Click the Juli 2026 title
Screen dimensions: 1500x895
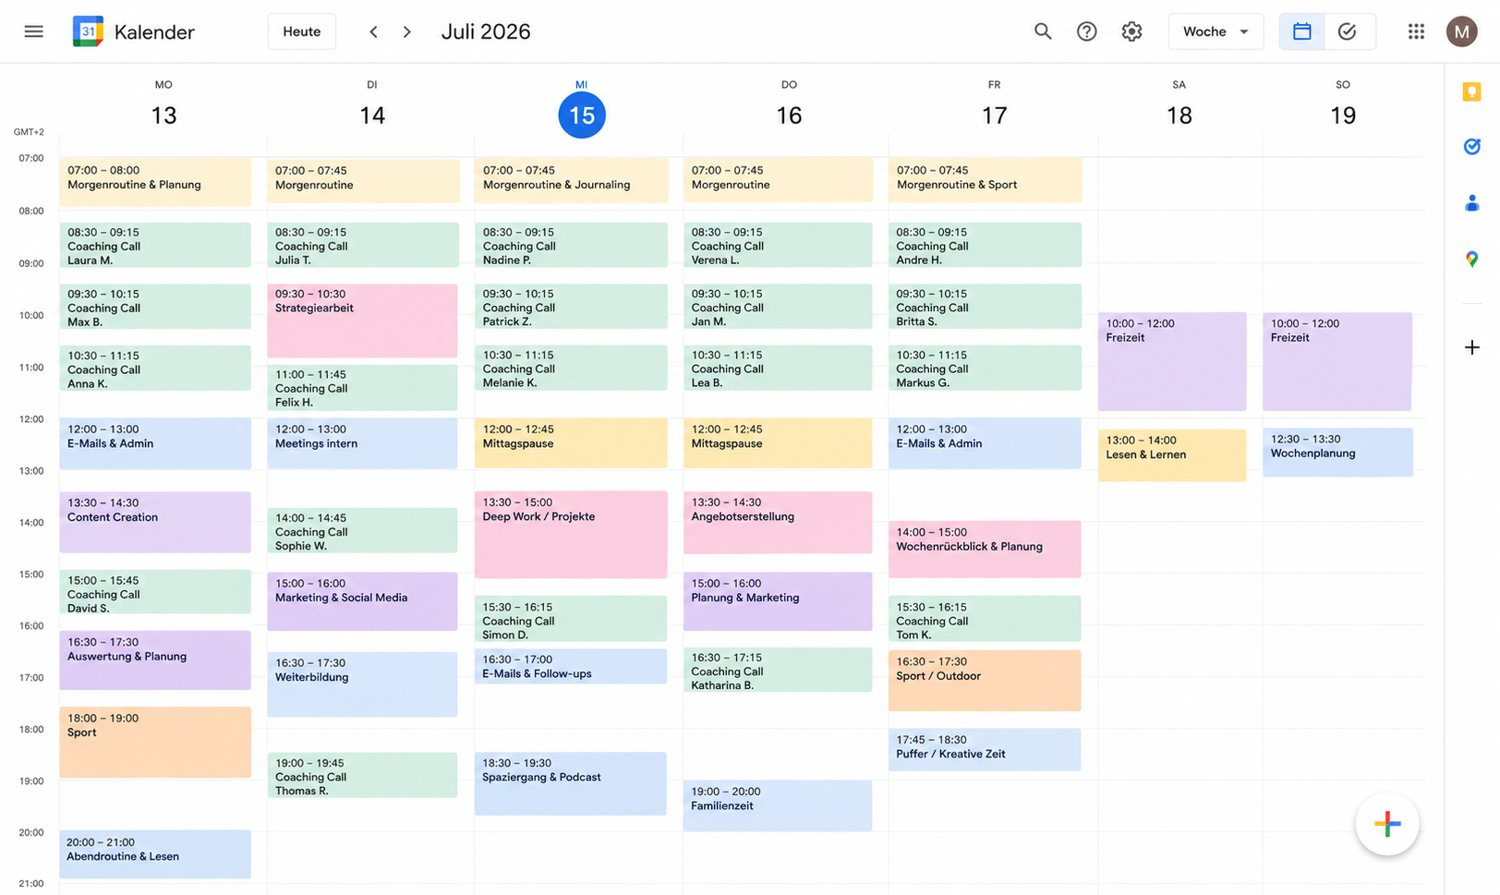coord(486,31)
